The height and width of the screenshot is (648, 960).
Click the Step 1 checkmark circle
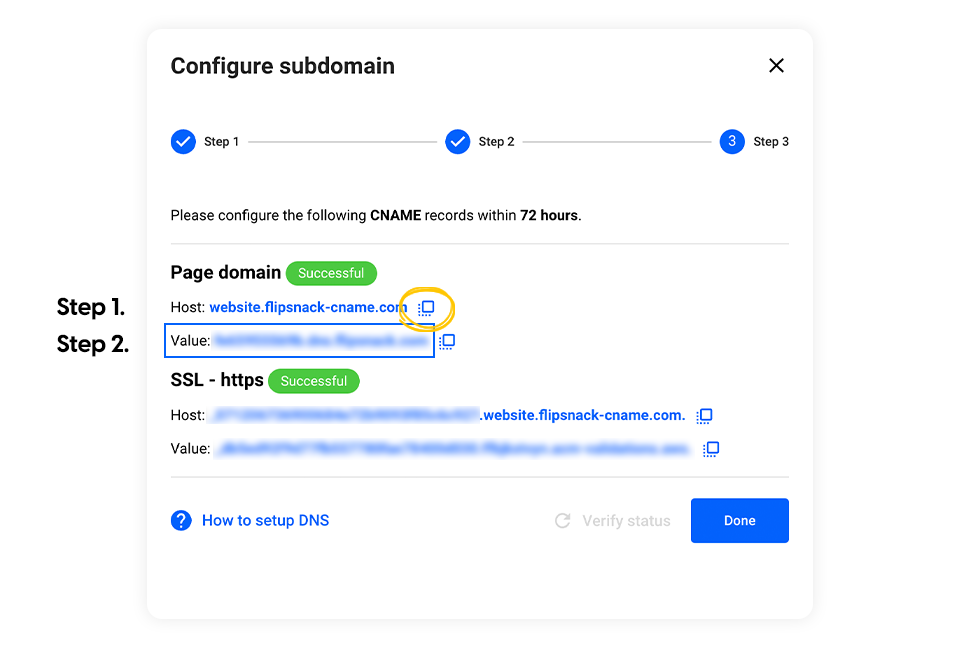click(183, 141)
